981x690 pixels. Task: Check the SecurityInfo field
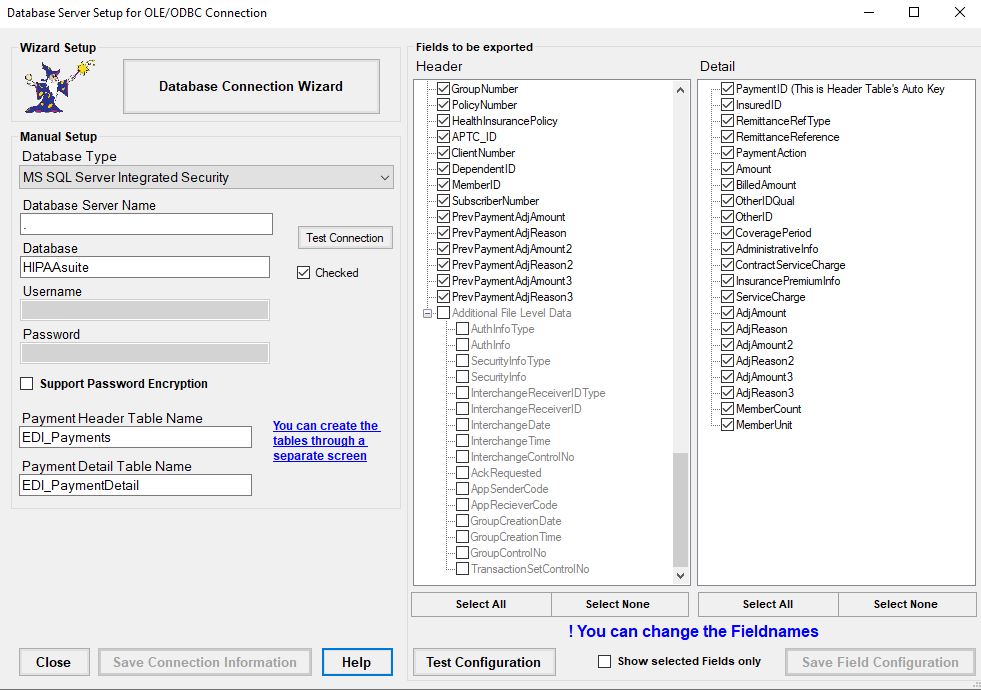tap(462, 377)
